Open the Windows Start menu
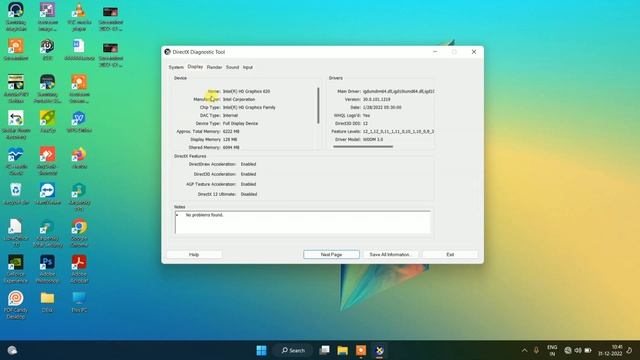640x360 pixels. [261, 350]
